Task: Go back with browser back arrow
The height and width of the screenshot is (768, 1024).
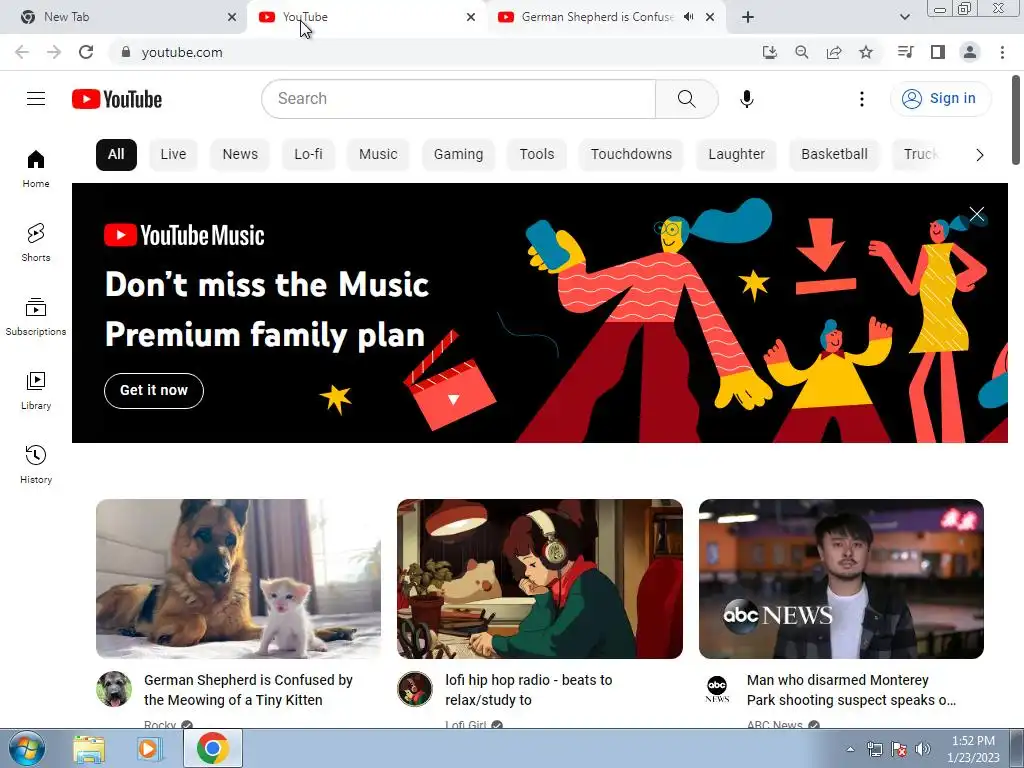Action: (22, 52)
